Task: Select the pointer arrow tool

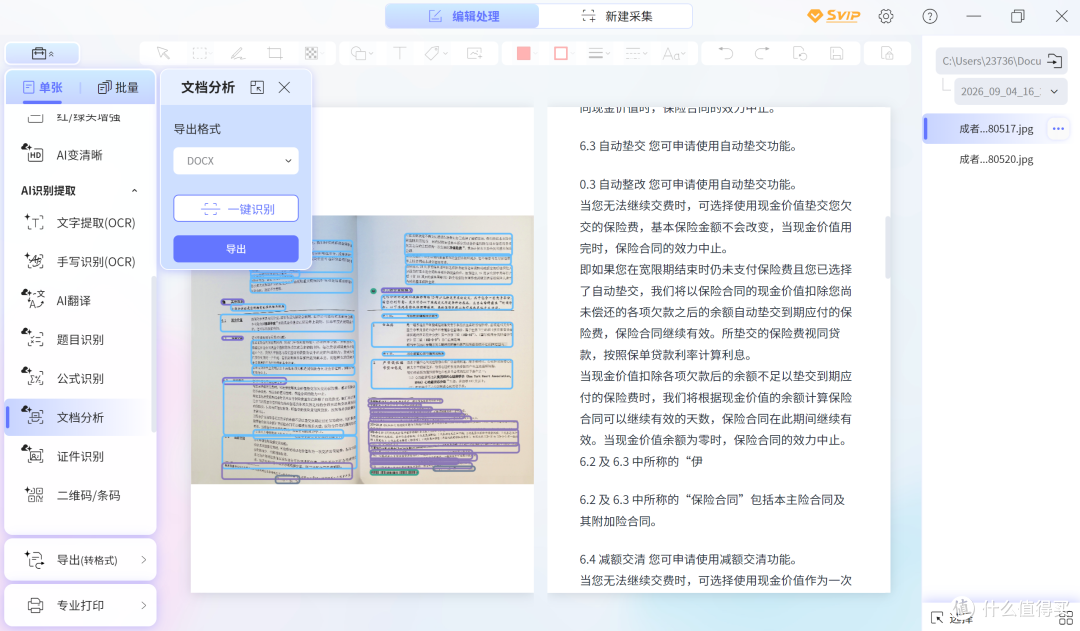Action: [163, 53]
